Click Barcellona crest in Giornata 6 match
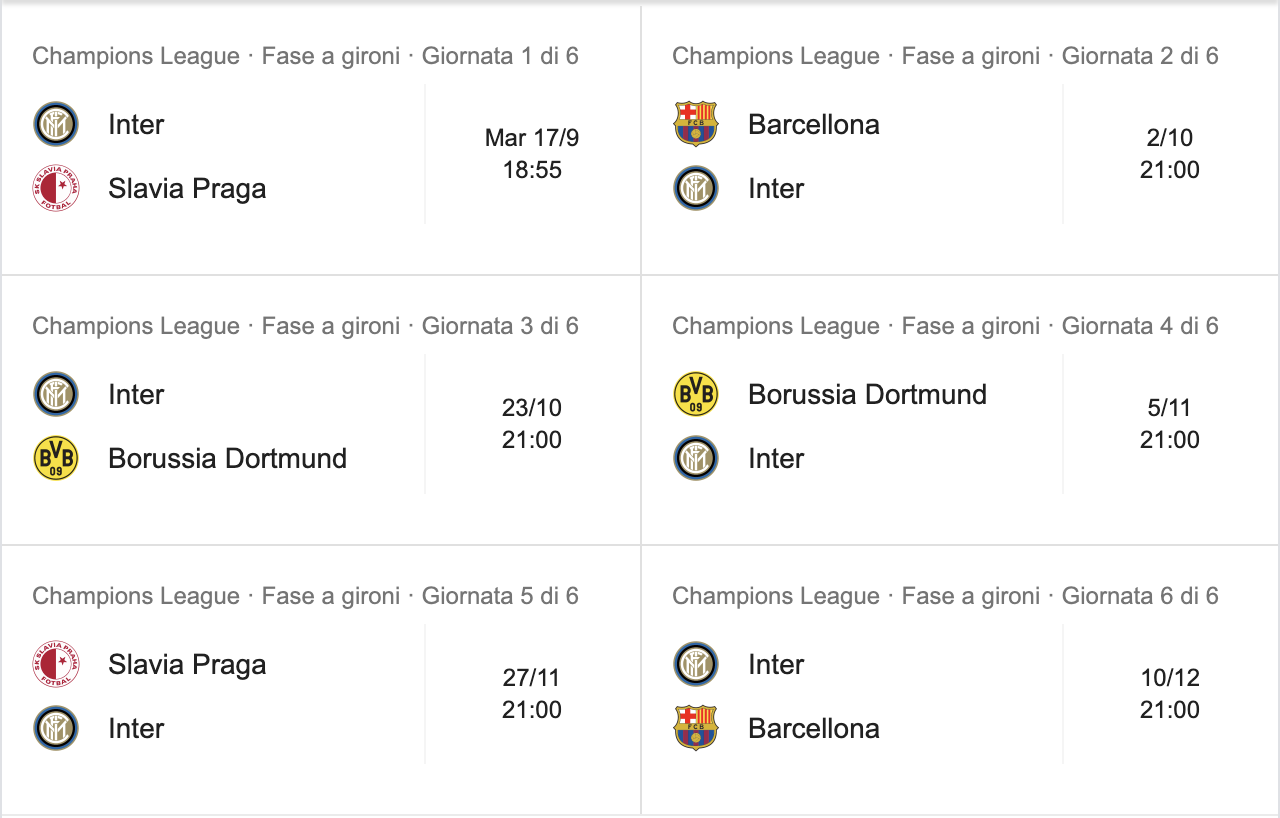Image resolution: width=1280 pixels, height=818 pixels. [x=696, y=728]
